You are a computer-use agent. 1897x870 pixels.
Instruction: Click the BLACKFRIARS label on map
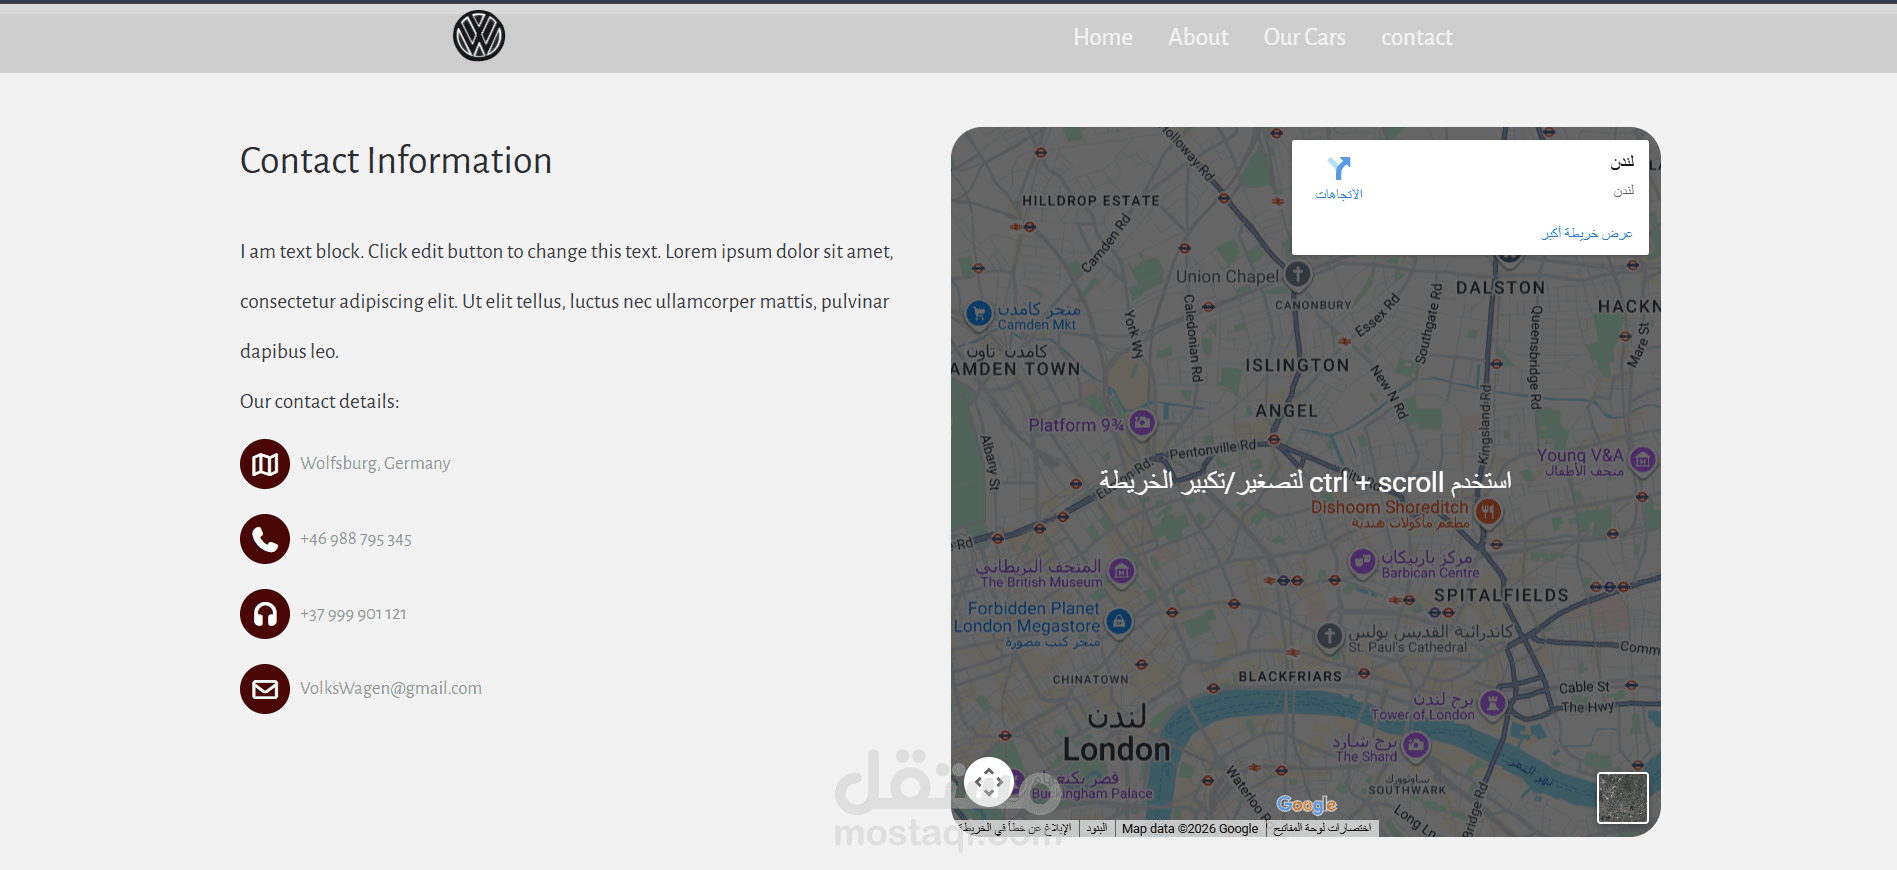click(x=1290, y=677)
